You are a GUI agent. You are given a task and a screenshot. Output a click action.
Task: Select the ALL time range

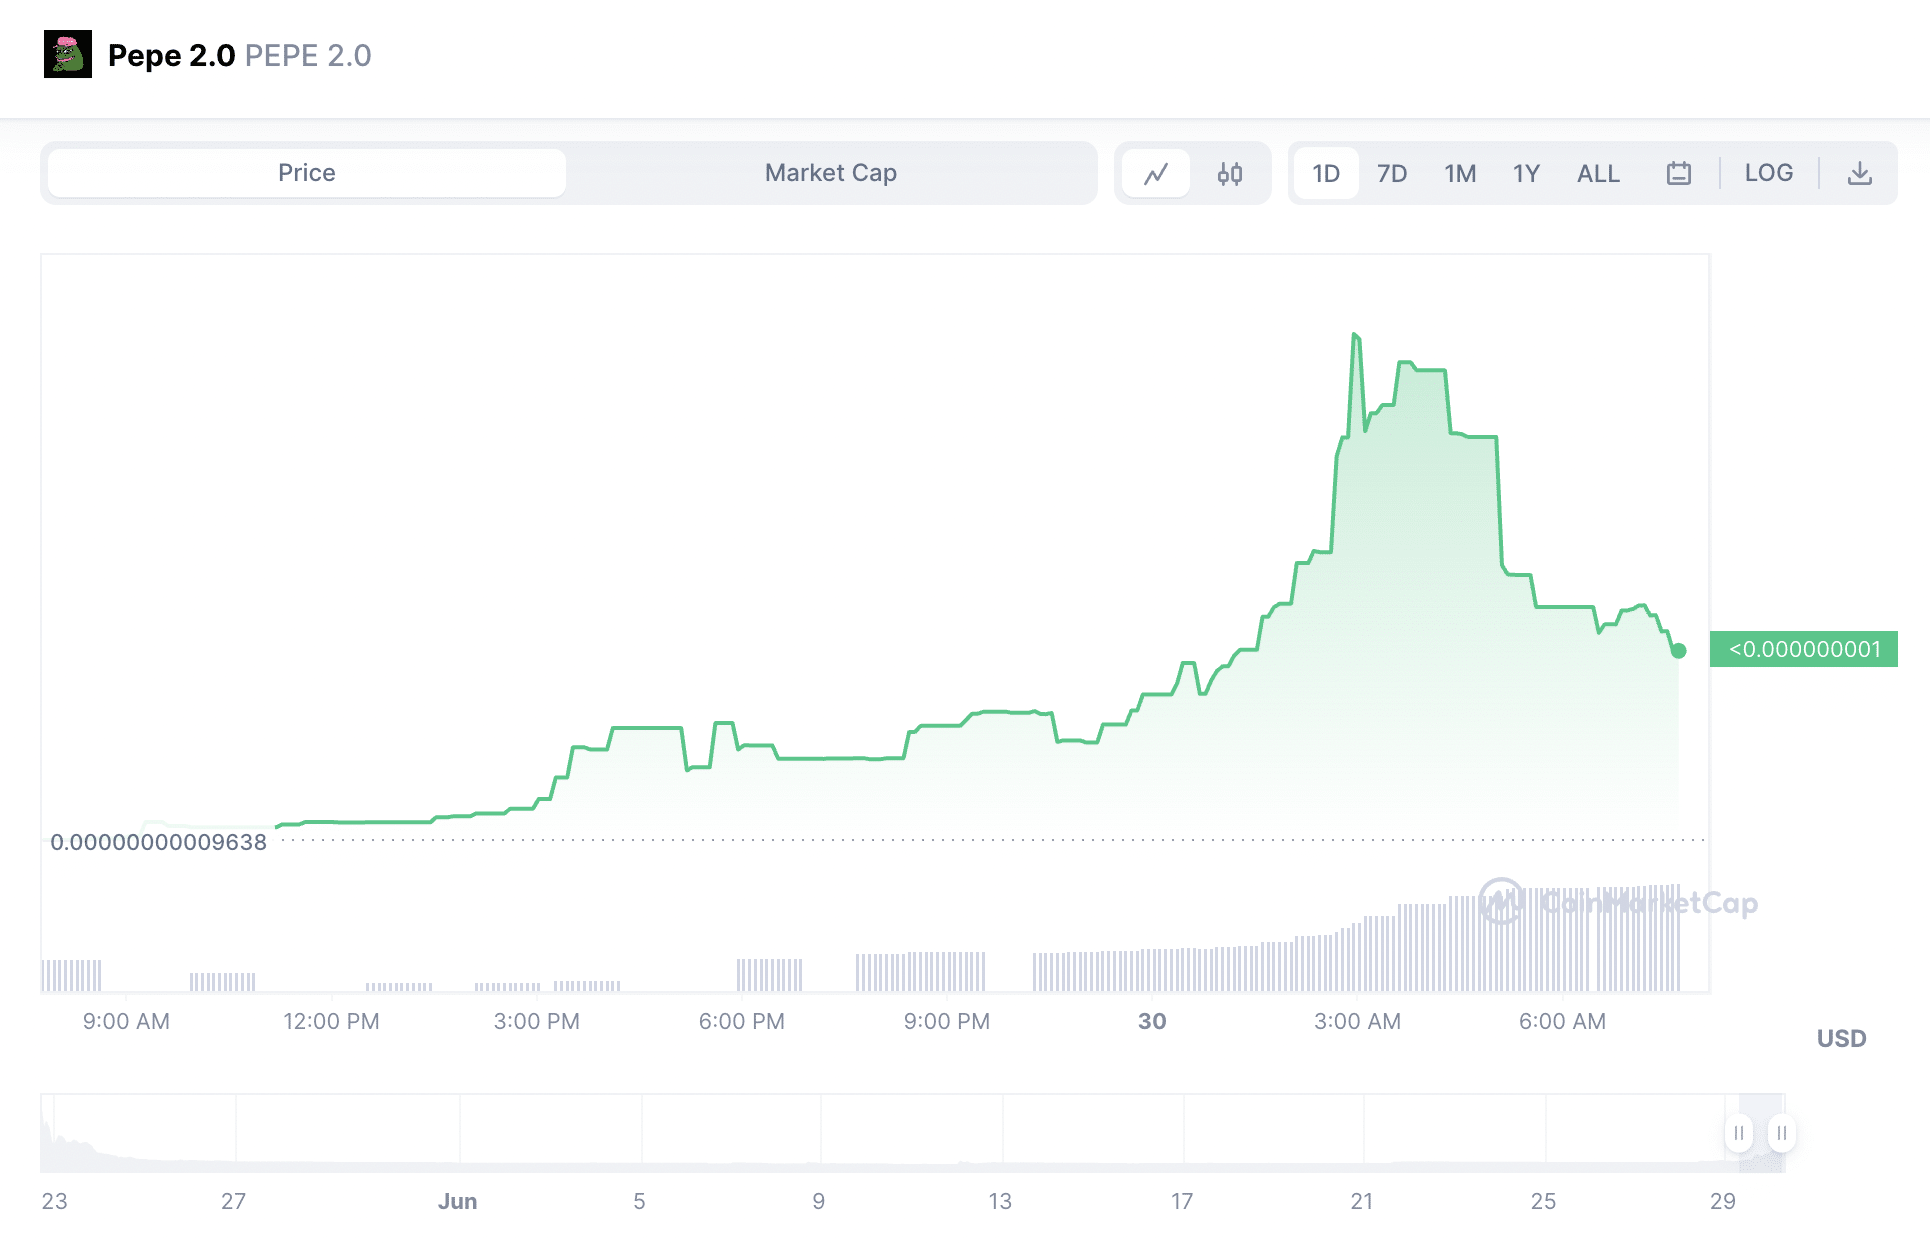[x=1598, y=173]
